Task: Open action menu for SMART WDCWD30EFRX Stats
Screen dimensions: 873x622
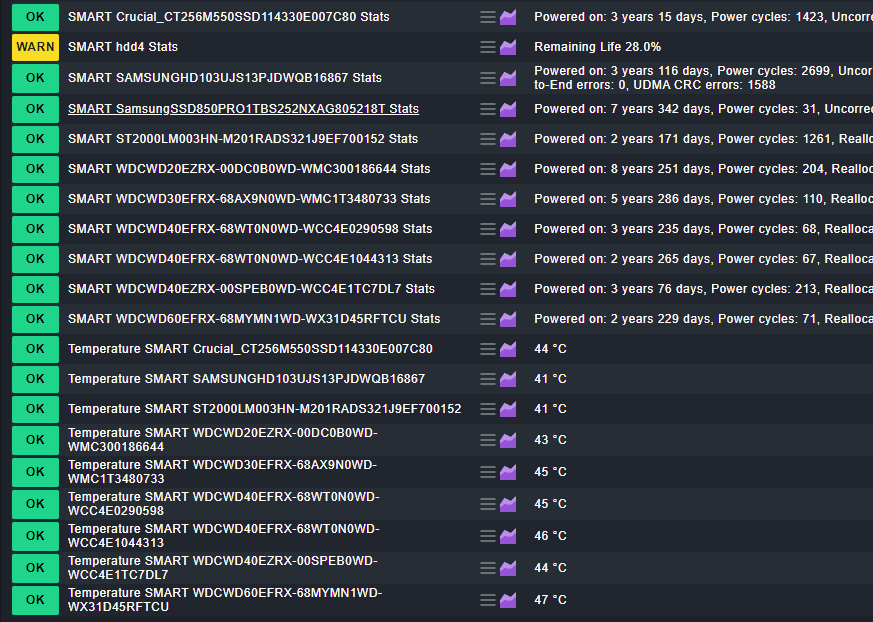Action: [x=488, y=199]
